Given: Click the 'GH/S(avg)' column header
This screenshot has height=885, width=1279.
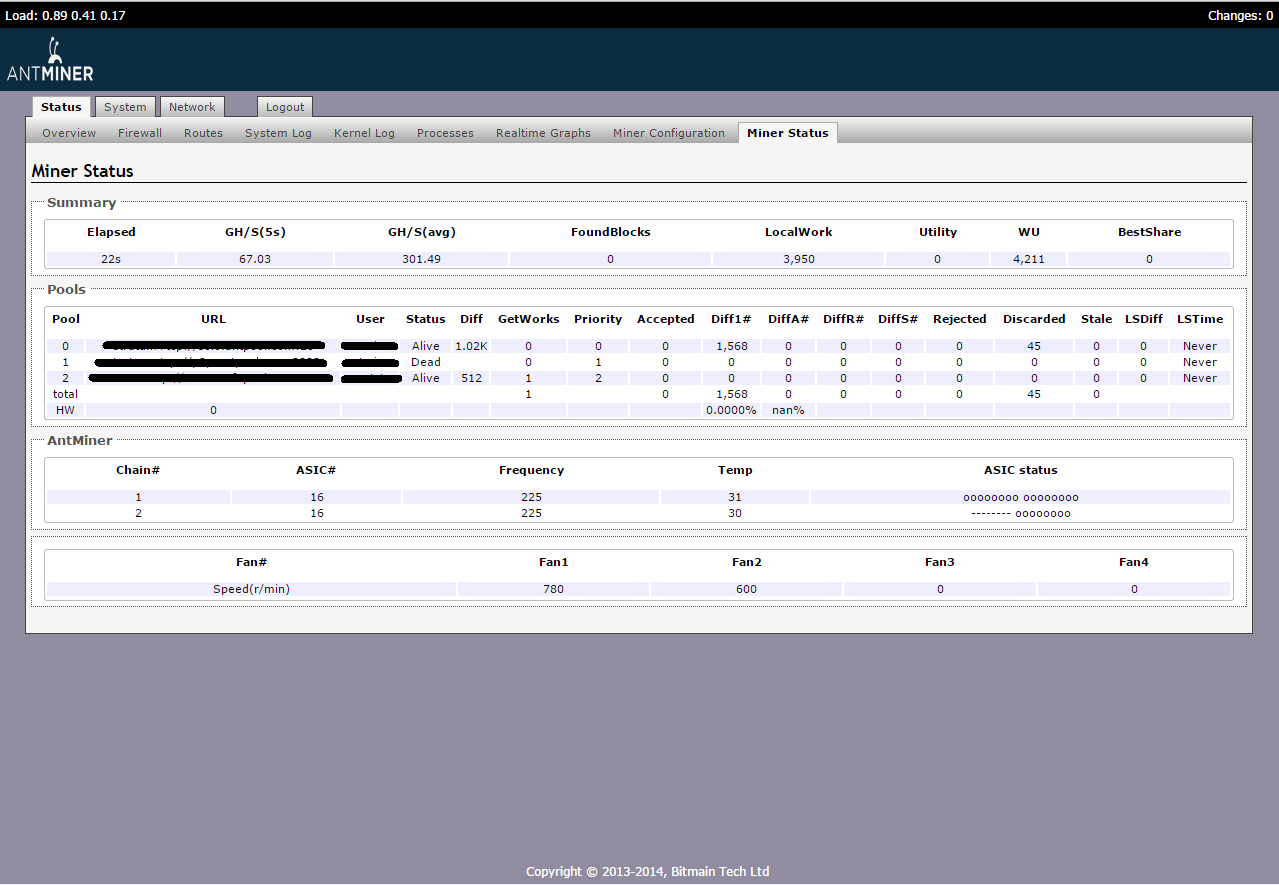Looking at the screenshot, I should [422, 232].
